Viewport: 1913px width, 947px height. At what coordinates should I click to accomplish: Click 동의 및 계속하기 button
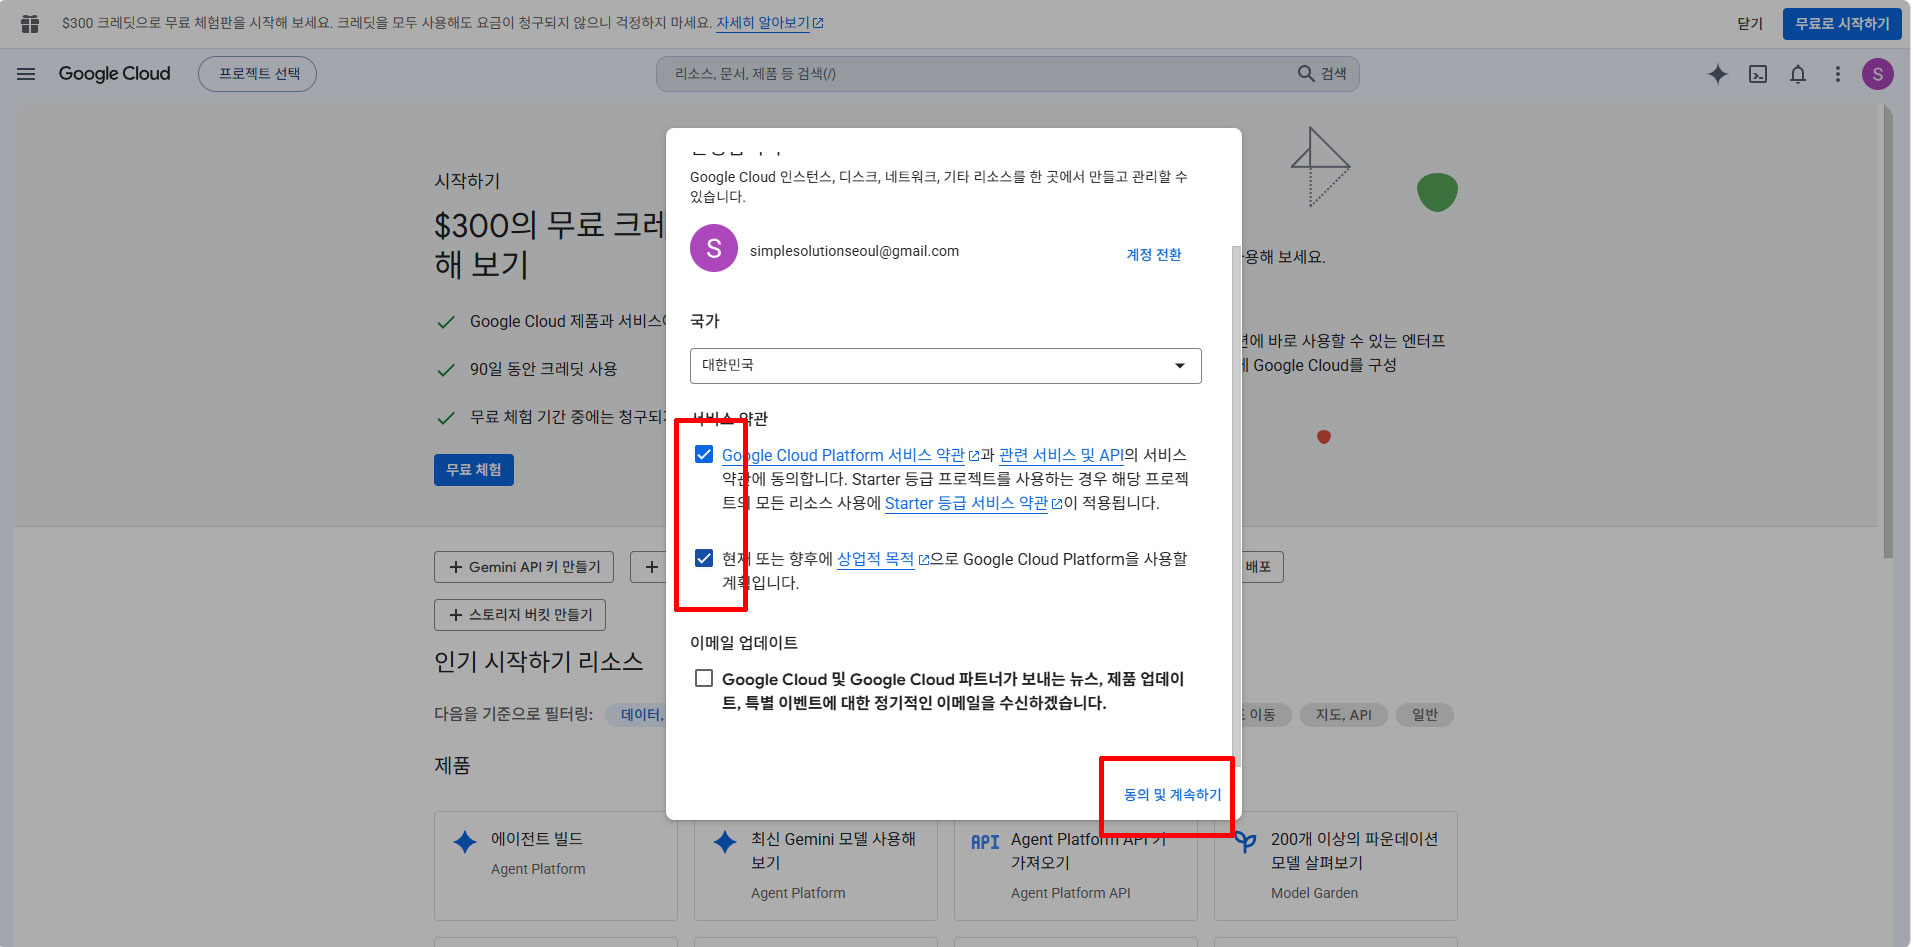point(1173,795)
